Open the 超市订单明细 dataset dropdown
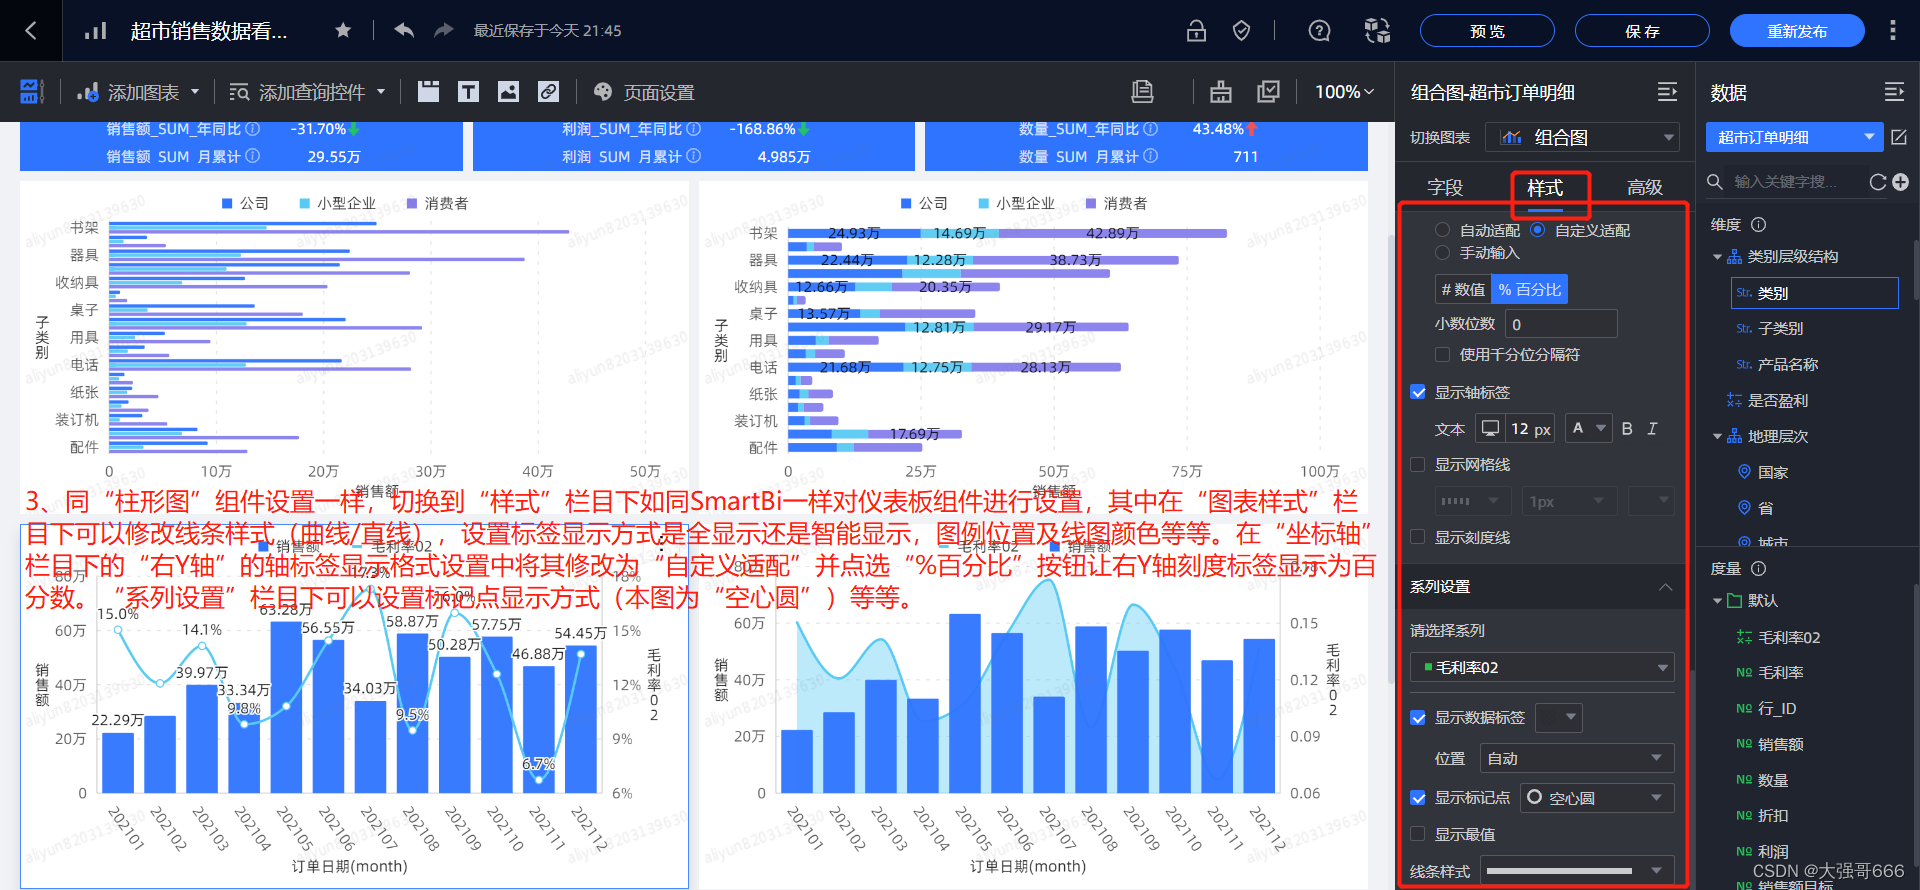1920x890 pixels. [x=1794, y=137]
